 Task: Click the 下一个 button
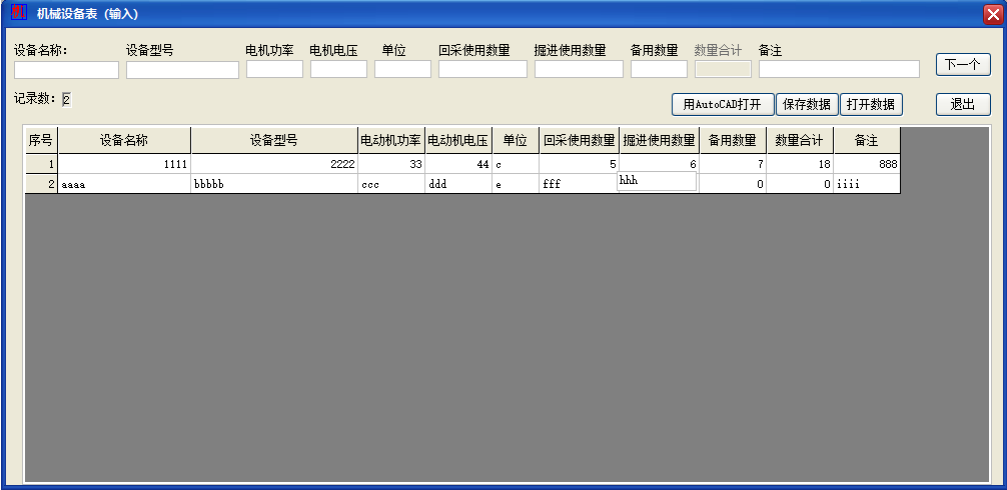click(x=962, y=65)
